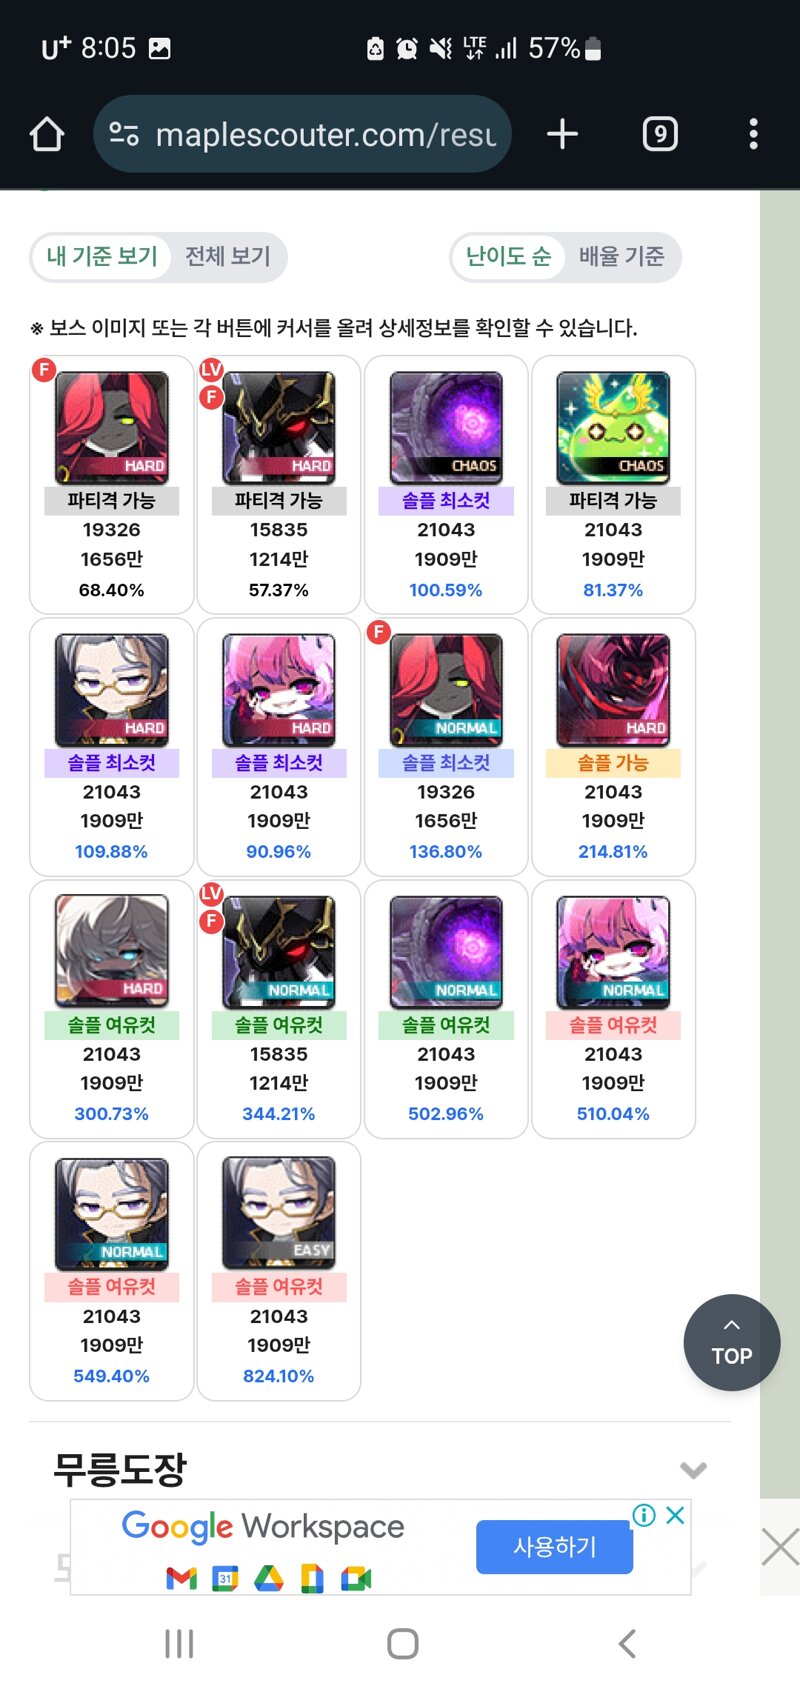Open the browser three-dot menu
Viewport: 800px width, 1689px height.
(x=753, y=134)
